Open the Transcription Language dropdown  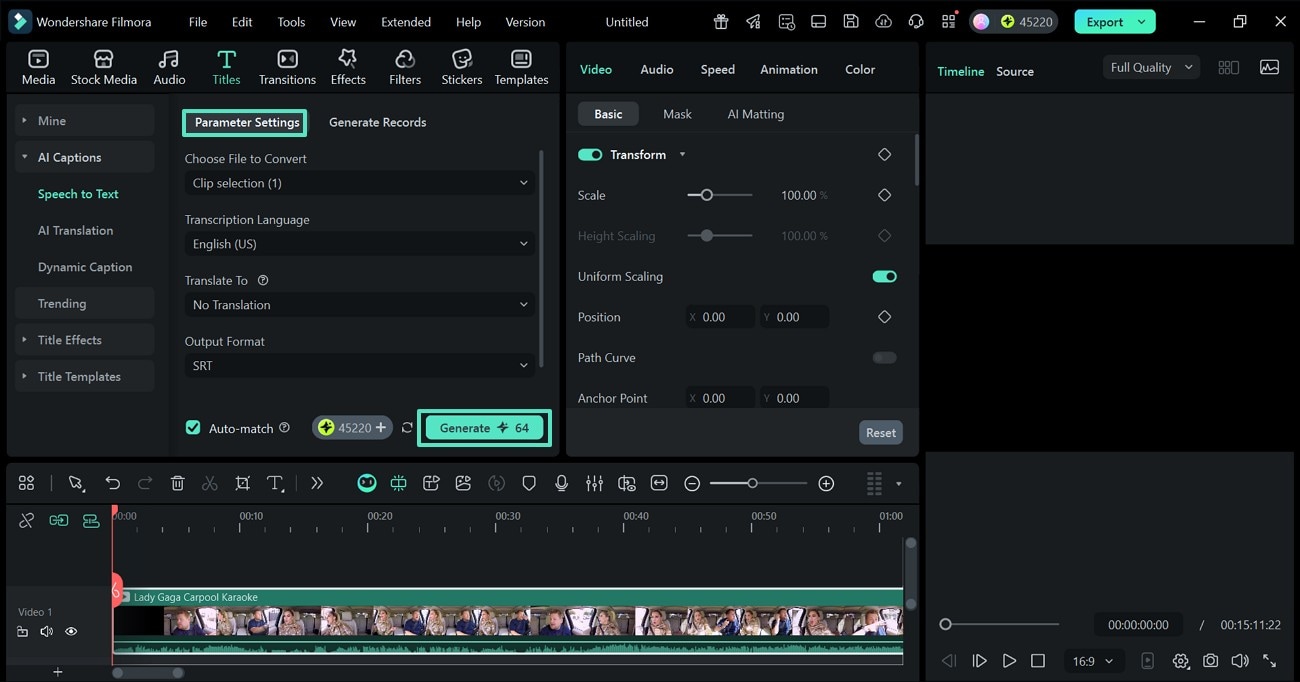360,244
